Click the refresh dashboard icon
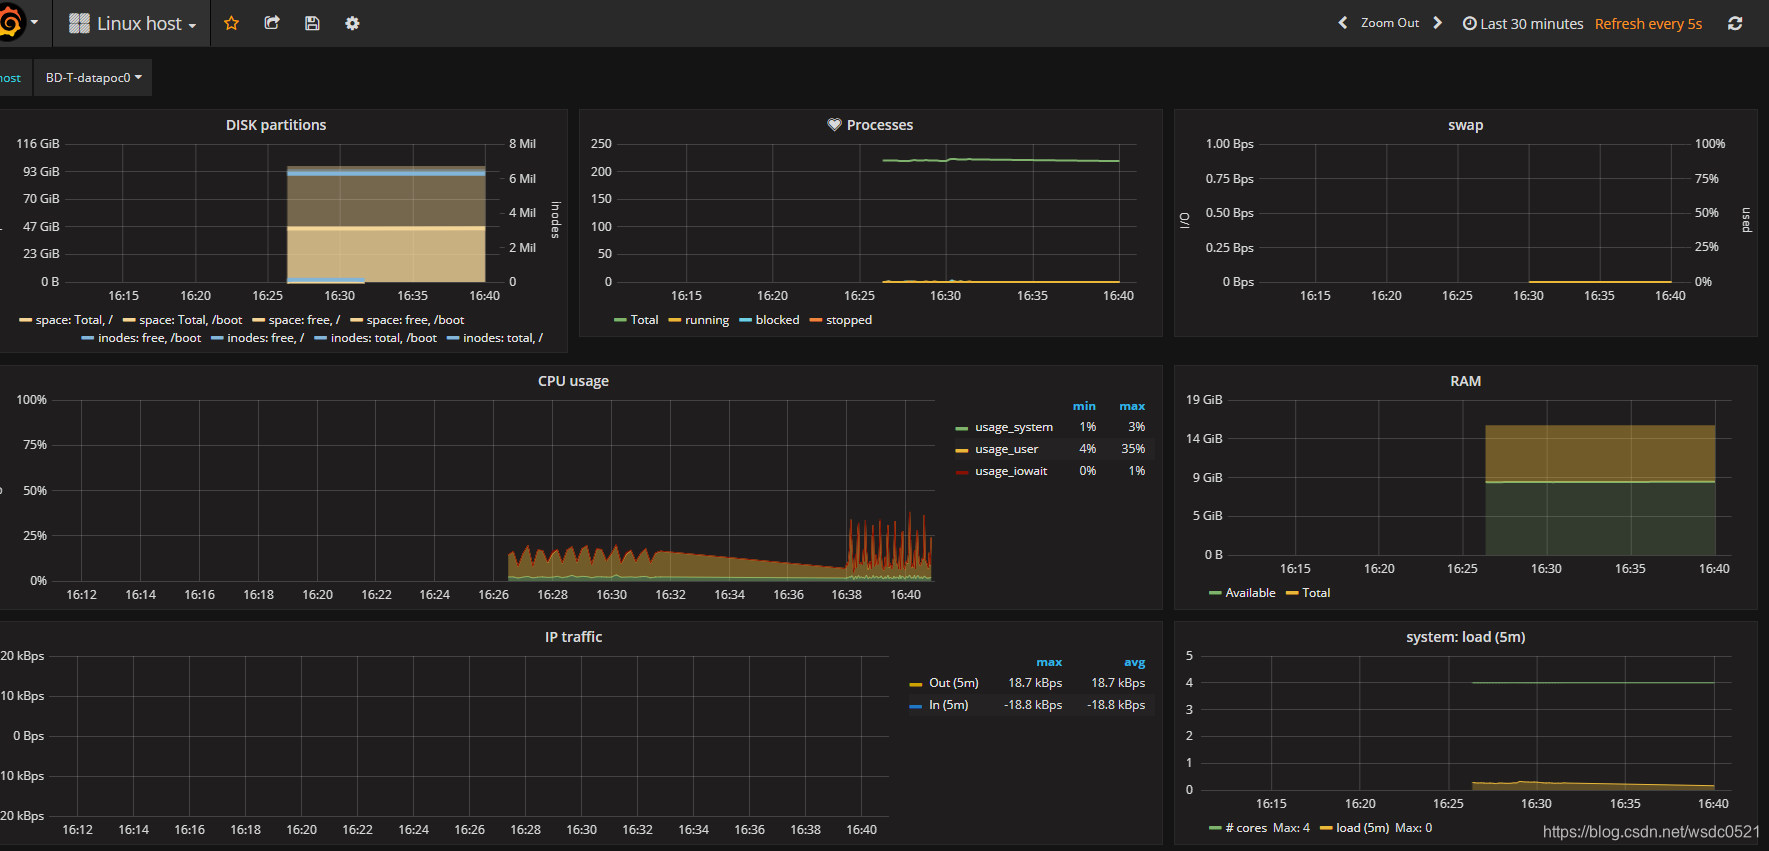This screenshot has height=851, width=1769. (x=1735, y=23)
